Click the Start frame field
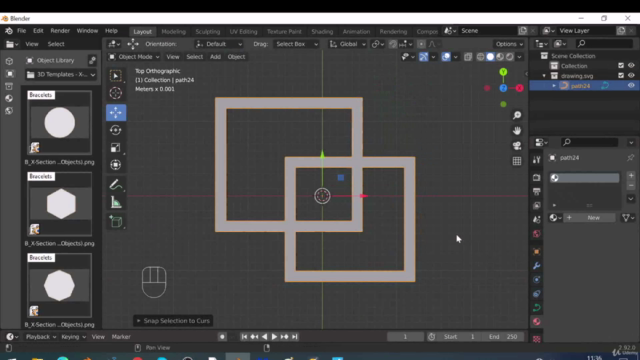 [460, 337]
